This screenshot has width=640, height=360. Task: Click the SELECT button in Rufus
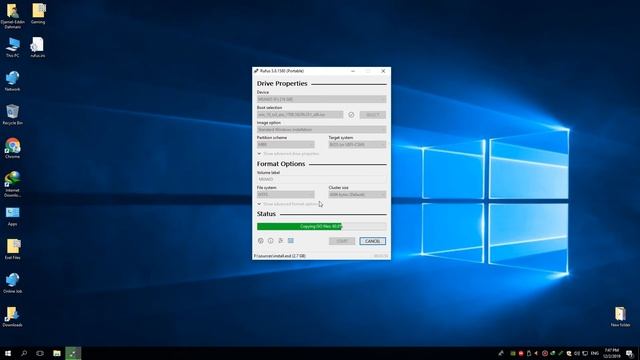click(373, 115)
